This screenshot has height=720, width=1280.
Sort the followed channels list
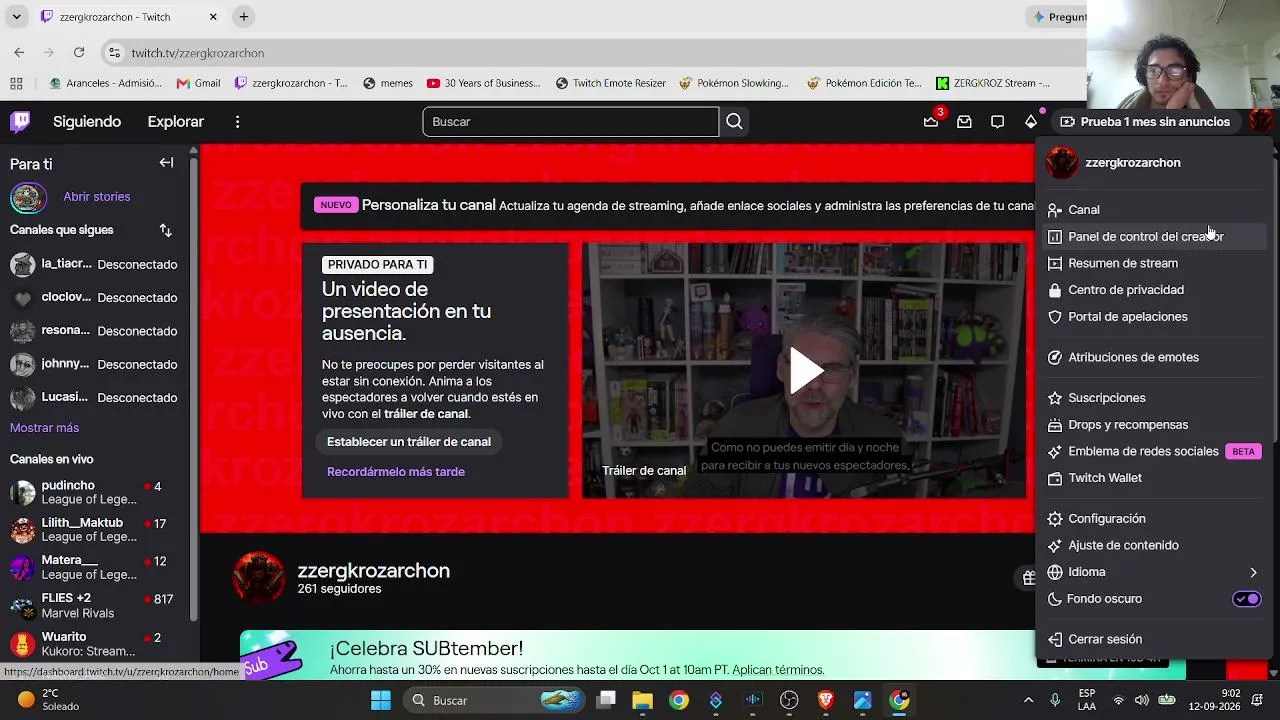(166, 230)
